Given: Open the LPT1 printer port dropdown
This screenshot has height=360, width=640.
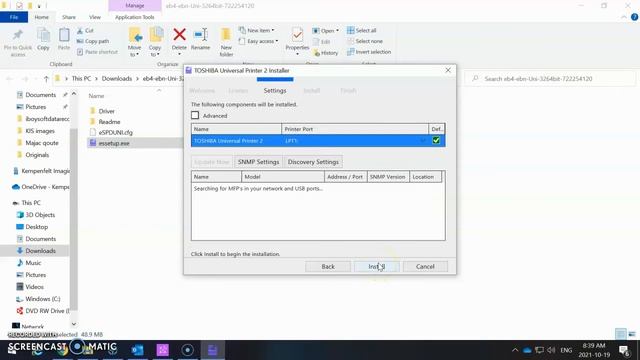Looking at the screenshot, I should click(x=423, y=140).
